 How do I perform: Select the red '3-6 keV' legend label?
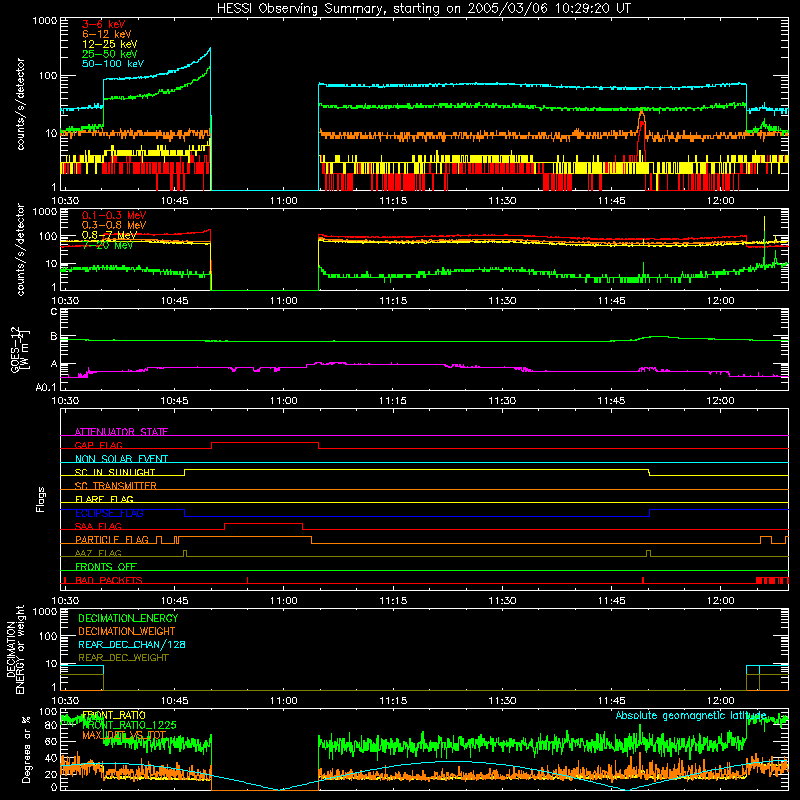click(103, 24)
